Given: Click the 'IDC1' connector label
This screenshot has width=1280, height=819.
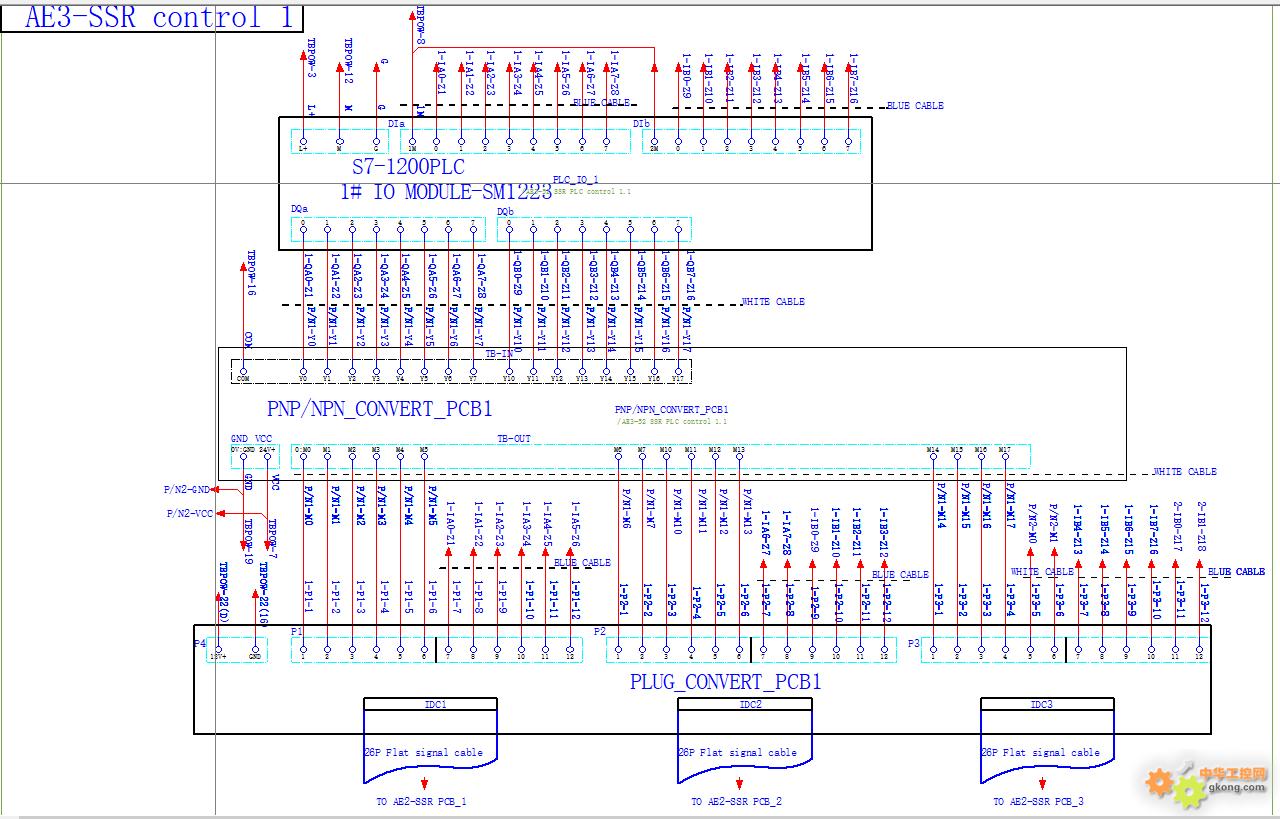Looking at the screenshot, I should coord(435,705).
